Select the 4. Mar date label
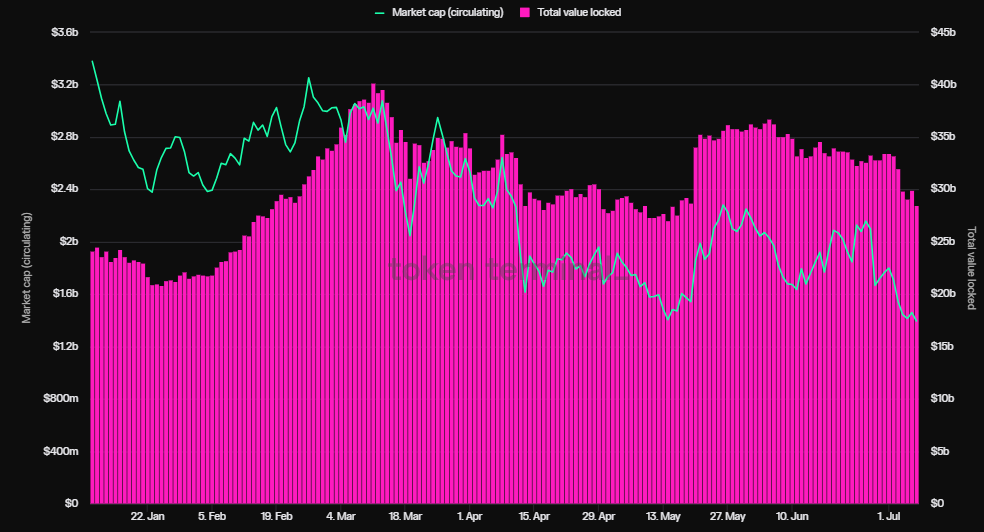Screen dimensions: 984x532 (341, 516)
